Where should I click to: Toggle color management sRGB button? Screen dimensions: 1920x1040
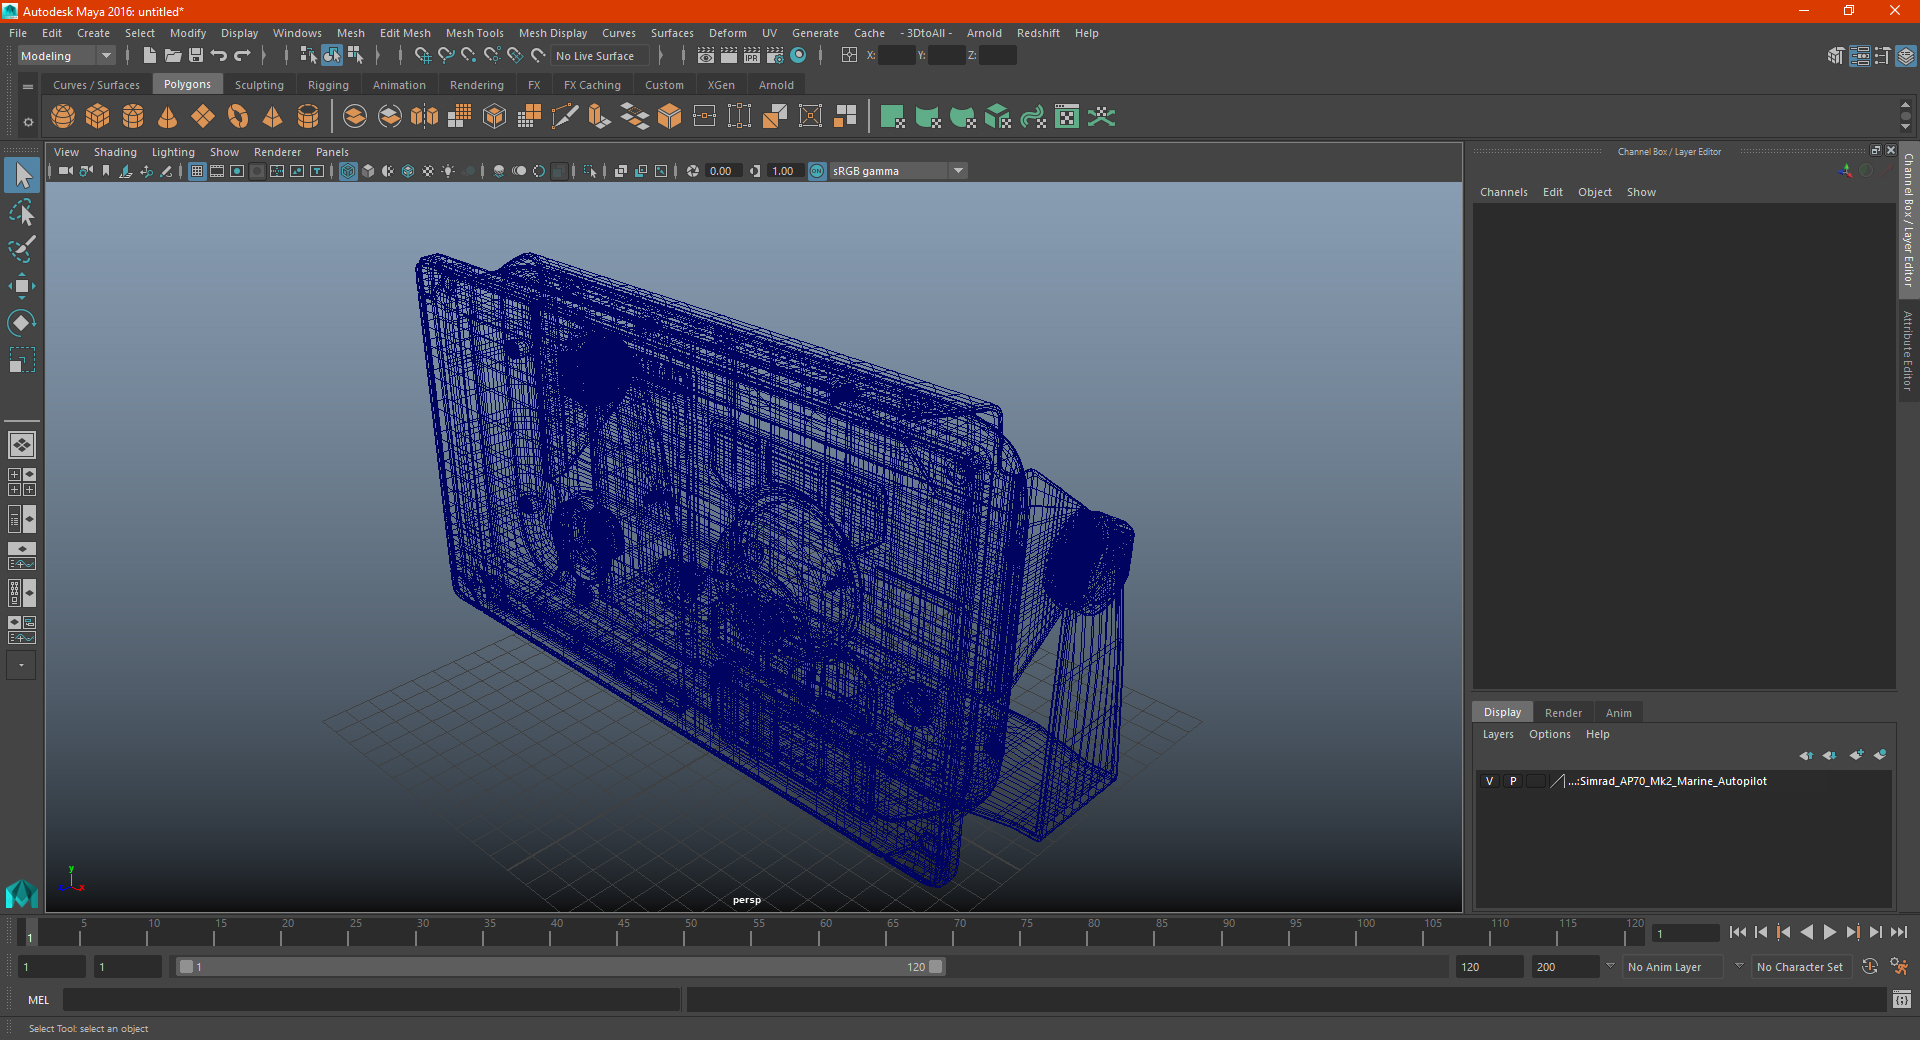817,171
